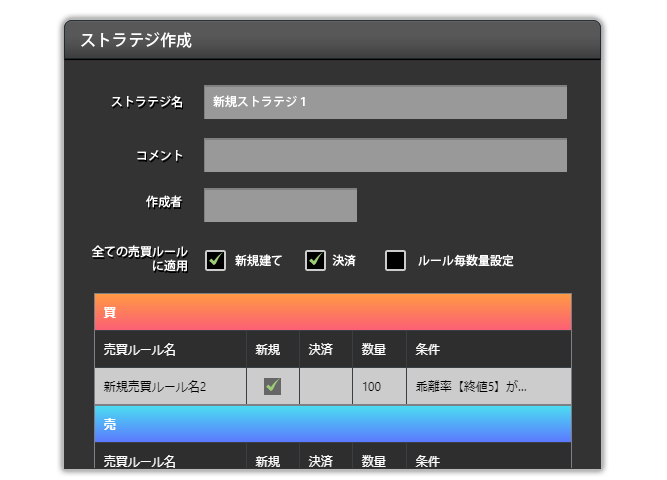Click the コメント input field

385,155
